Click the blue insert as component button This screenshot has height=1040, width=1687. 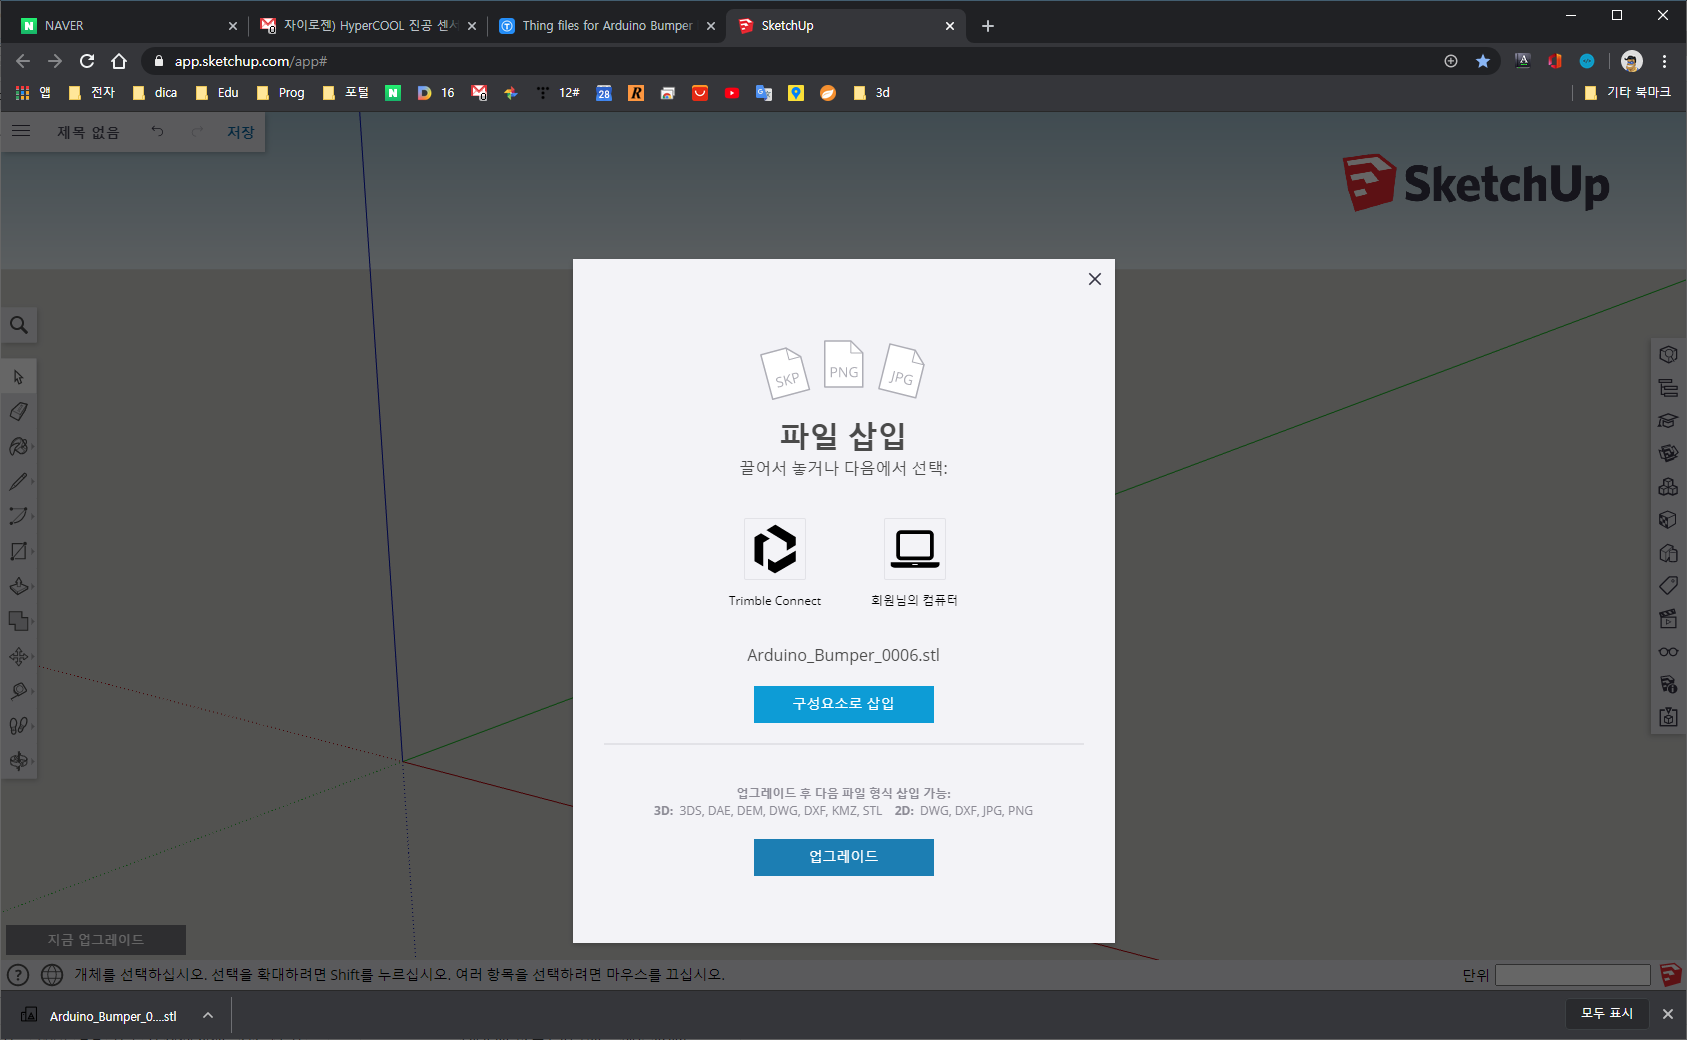pyautogui.click(x=844, y=704)
